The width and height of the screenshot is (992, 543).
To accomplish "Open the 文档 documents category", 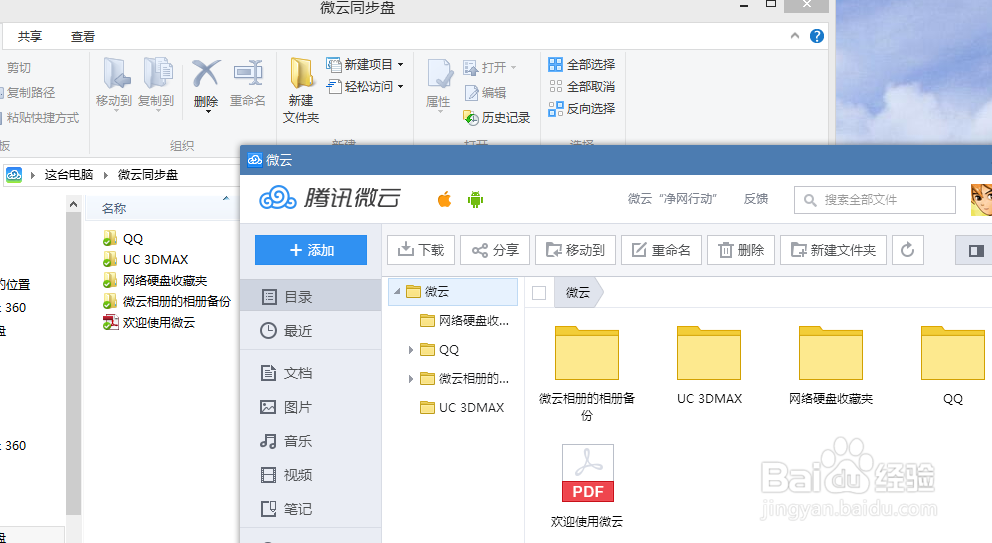I will click(311, 373).
